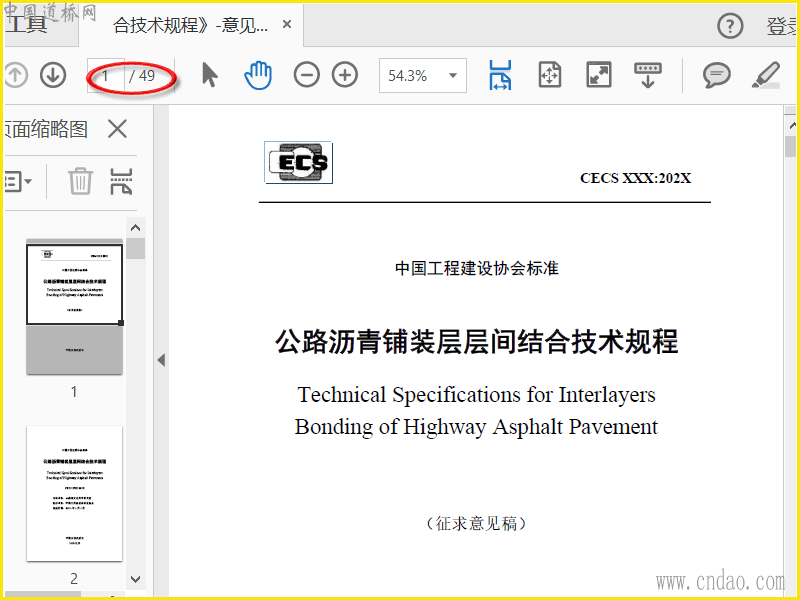Zoom out with the minus button
Screen dimensions: 800x600
tap(307, 75)
